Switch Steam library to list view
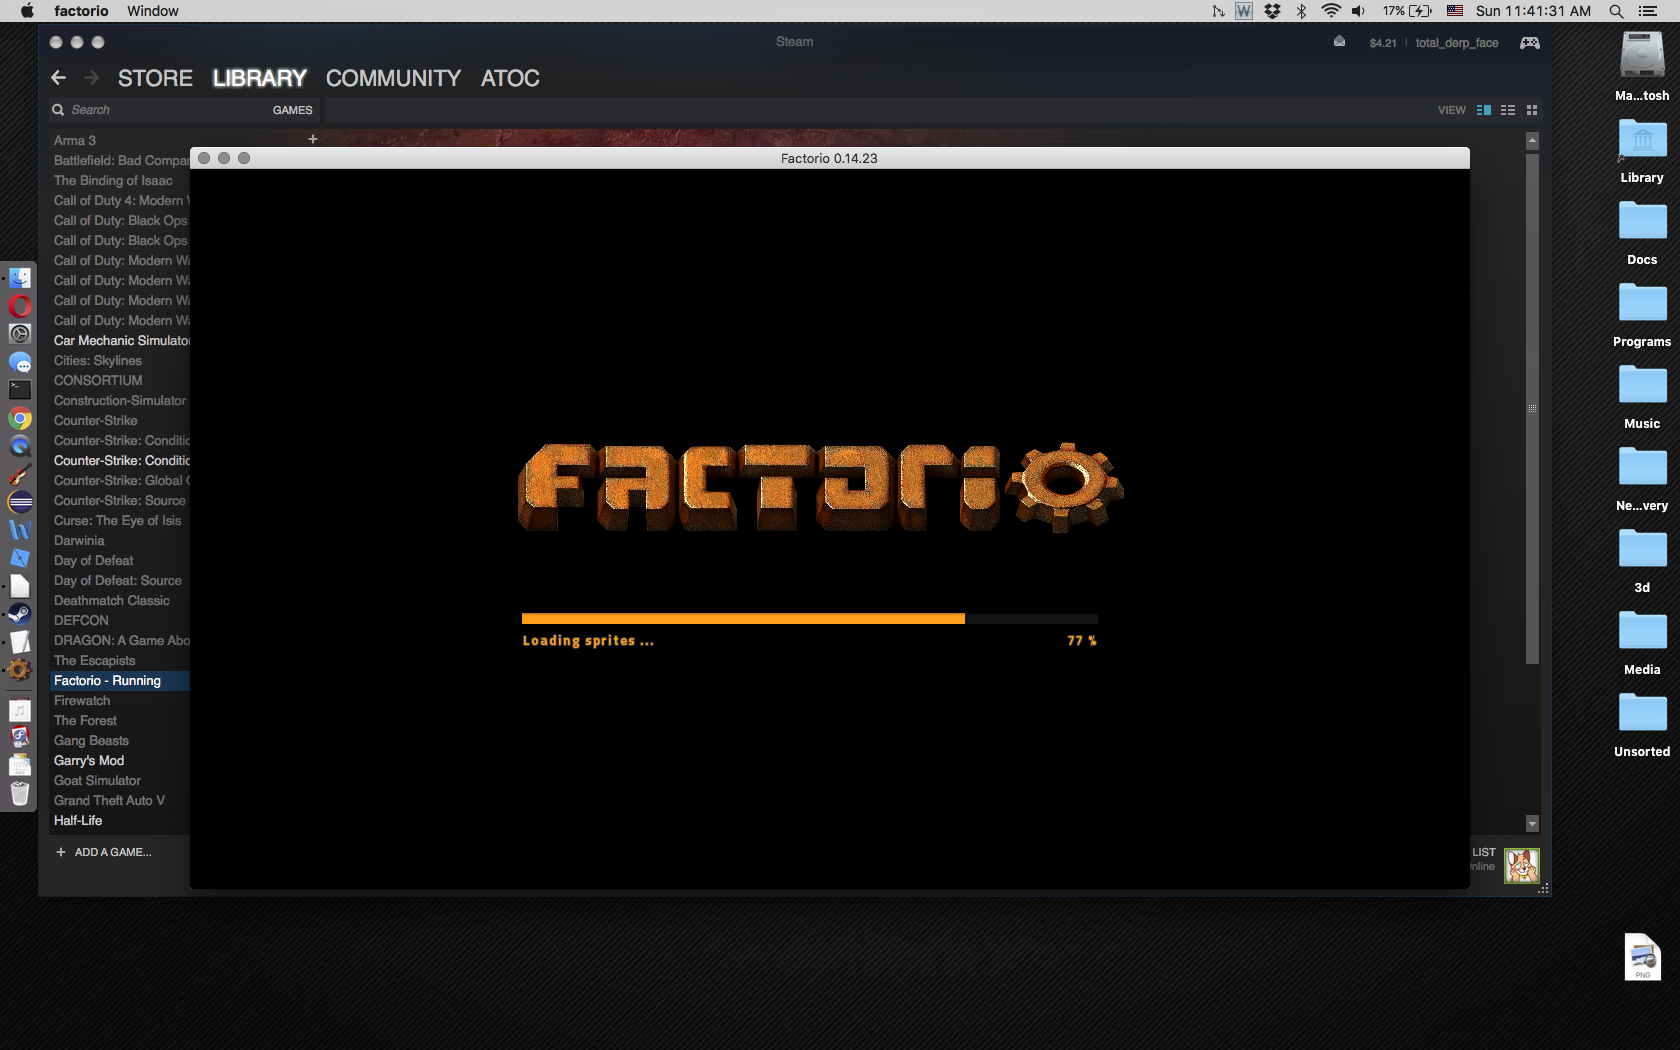 1508,110
